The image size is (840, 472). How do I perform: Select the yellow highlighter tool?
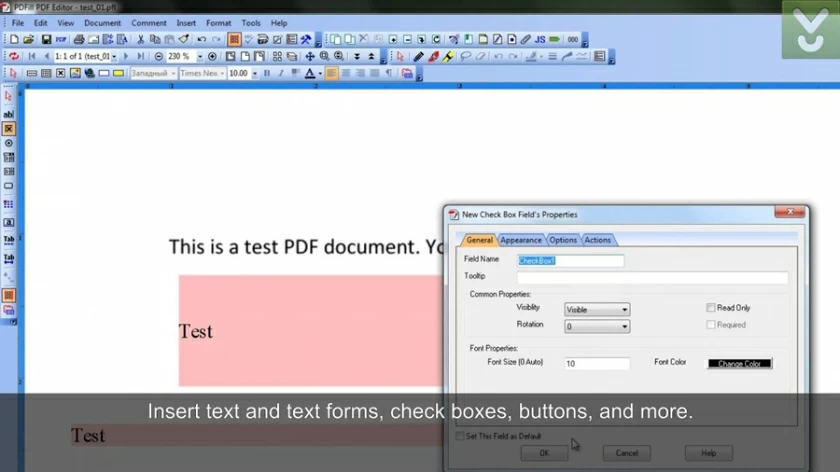coord(448,56)
